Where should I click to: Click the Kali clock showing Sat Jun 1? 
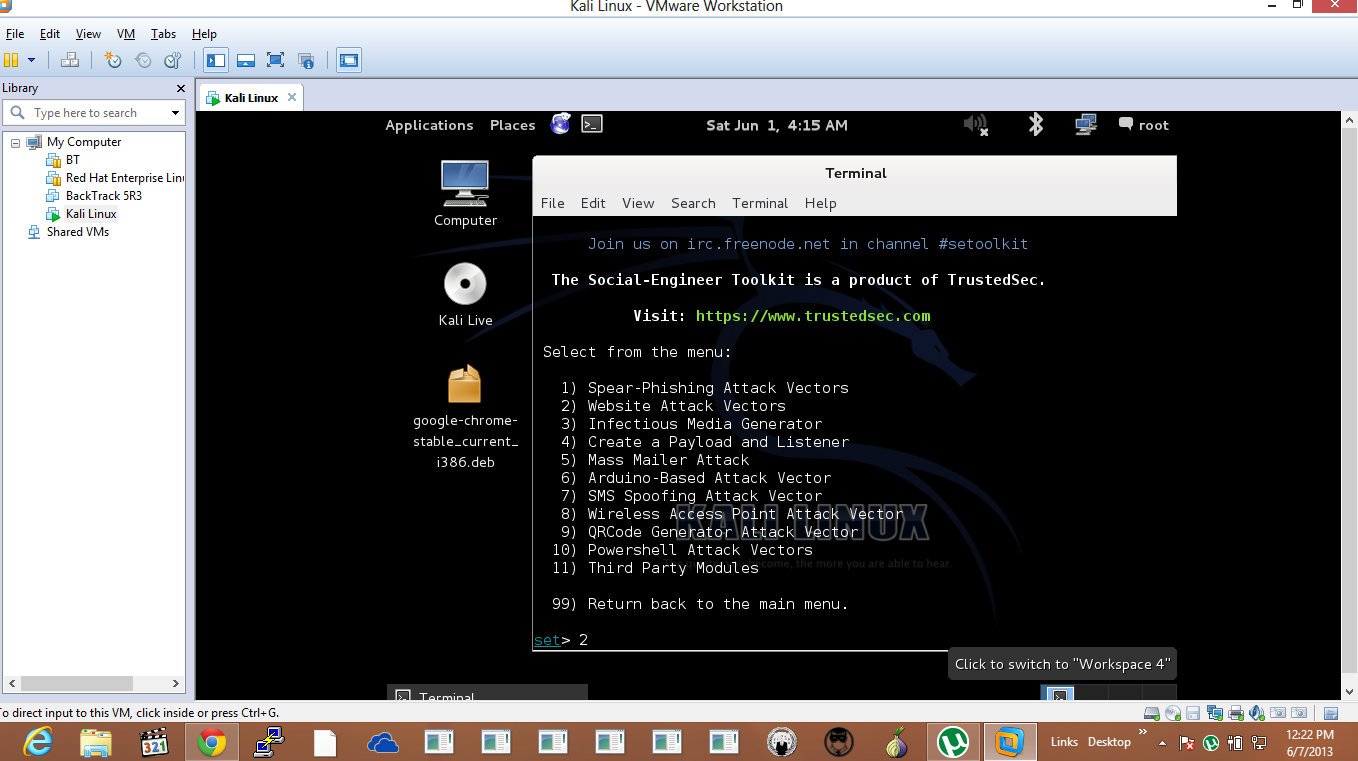(777, 125)
